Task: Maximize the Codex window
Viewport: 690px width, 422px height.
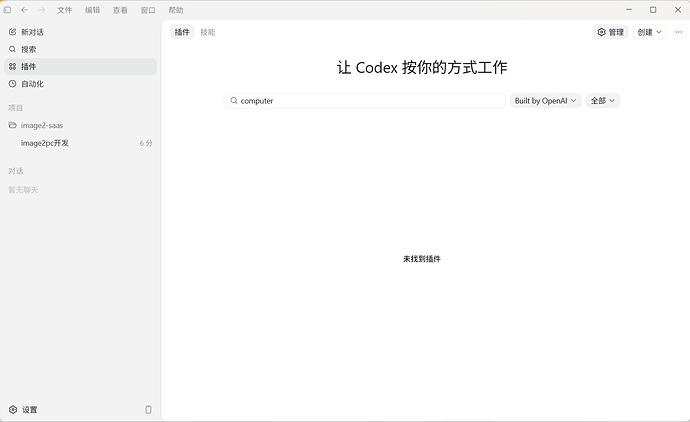Action: pos(653,10)
